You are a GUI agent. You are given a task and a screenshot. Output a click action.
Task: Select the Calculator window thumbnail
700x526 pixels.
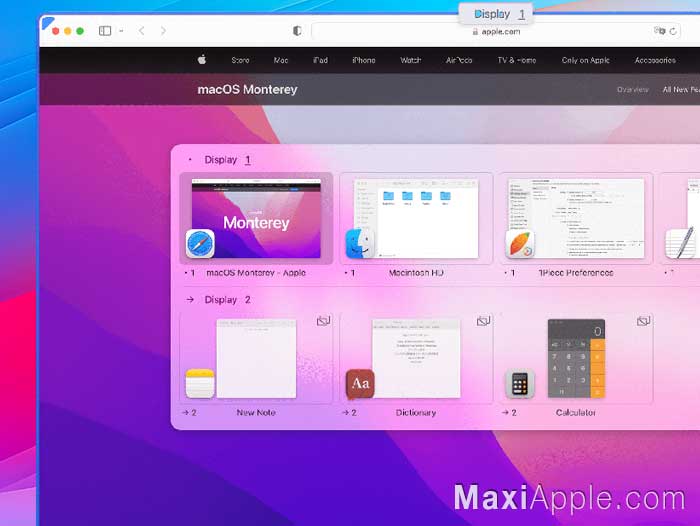coord(576,359)
